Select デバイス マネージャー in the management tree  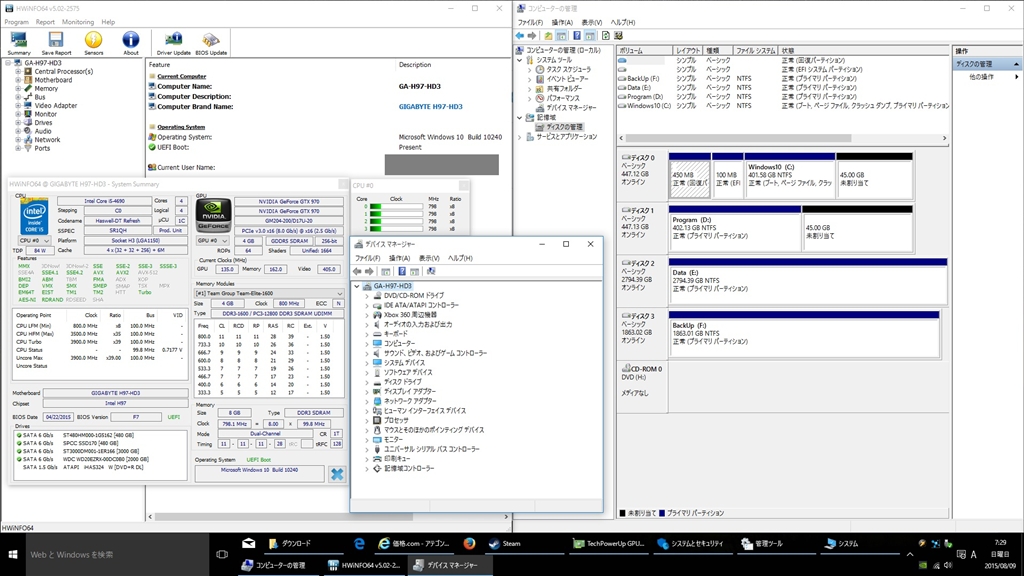point(571,107)
